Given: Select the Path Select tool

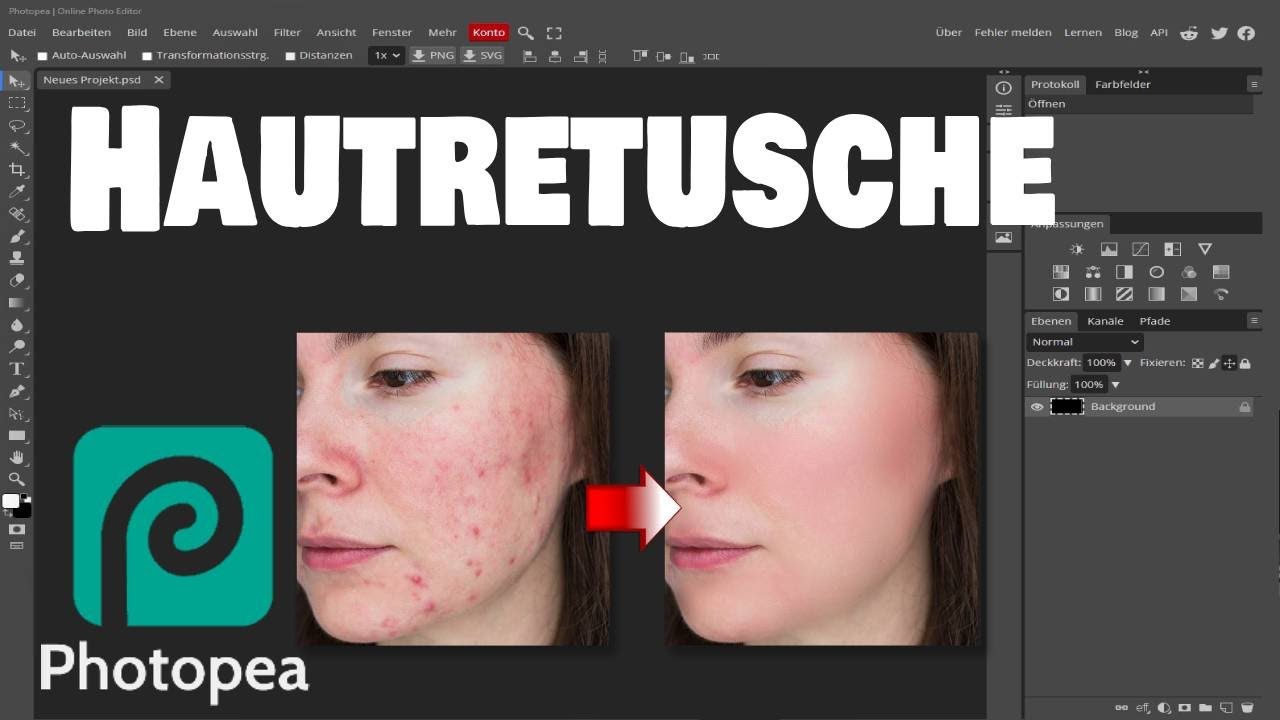Looking at the screenshot, I should coord(17,413).
